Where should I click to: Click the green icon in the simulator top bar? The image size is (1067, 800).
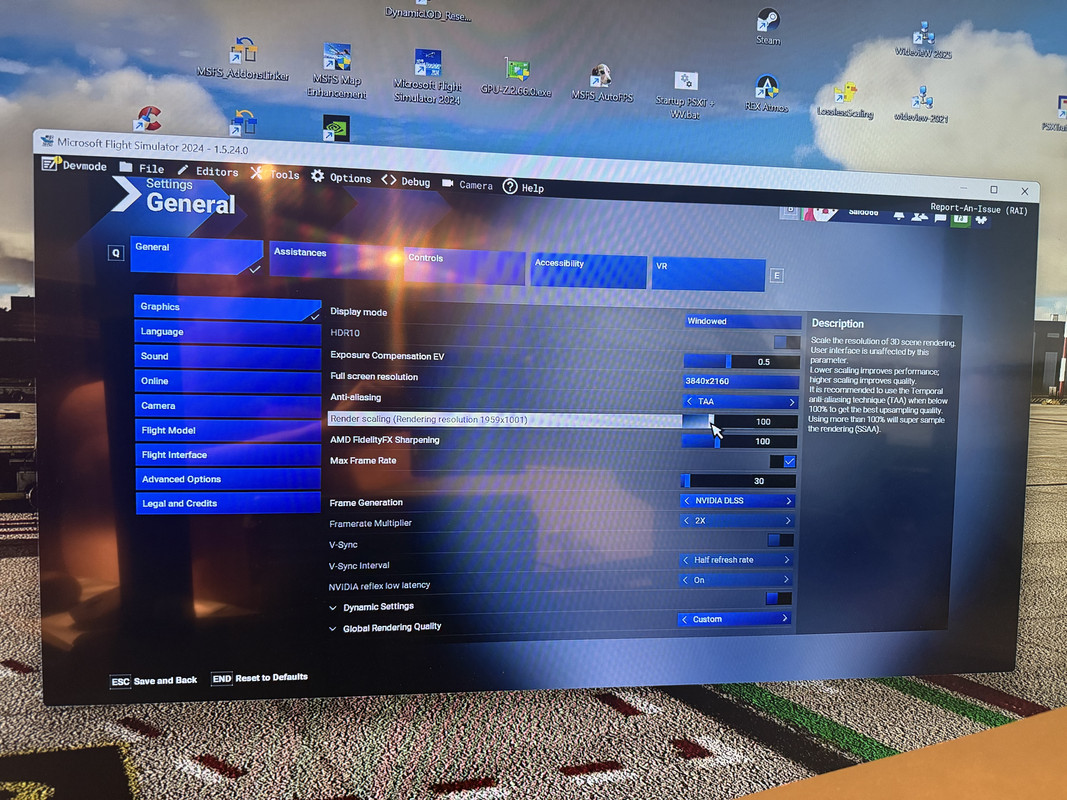(x=960, y=219)
